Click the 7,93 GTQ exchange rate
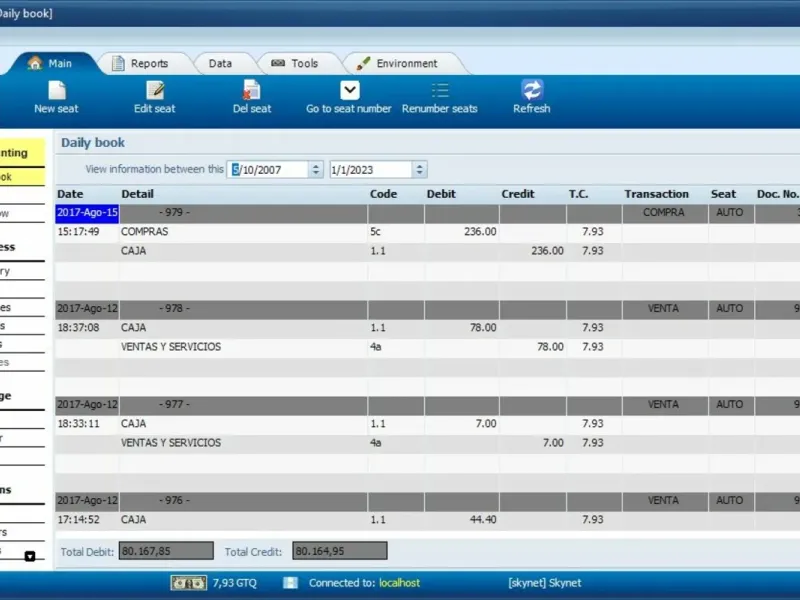Image resolution: width=800 pixels, height=600 pixels. click(235, 583)
